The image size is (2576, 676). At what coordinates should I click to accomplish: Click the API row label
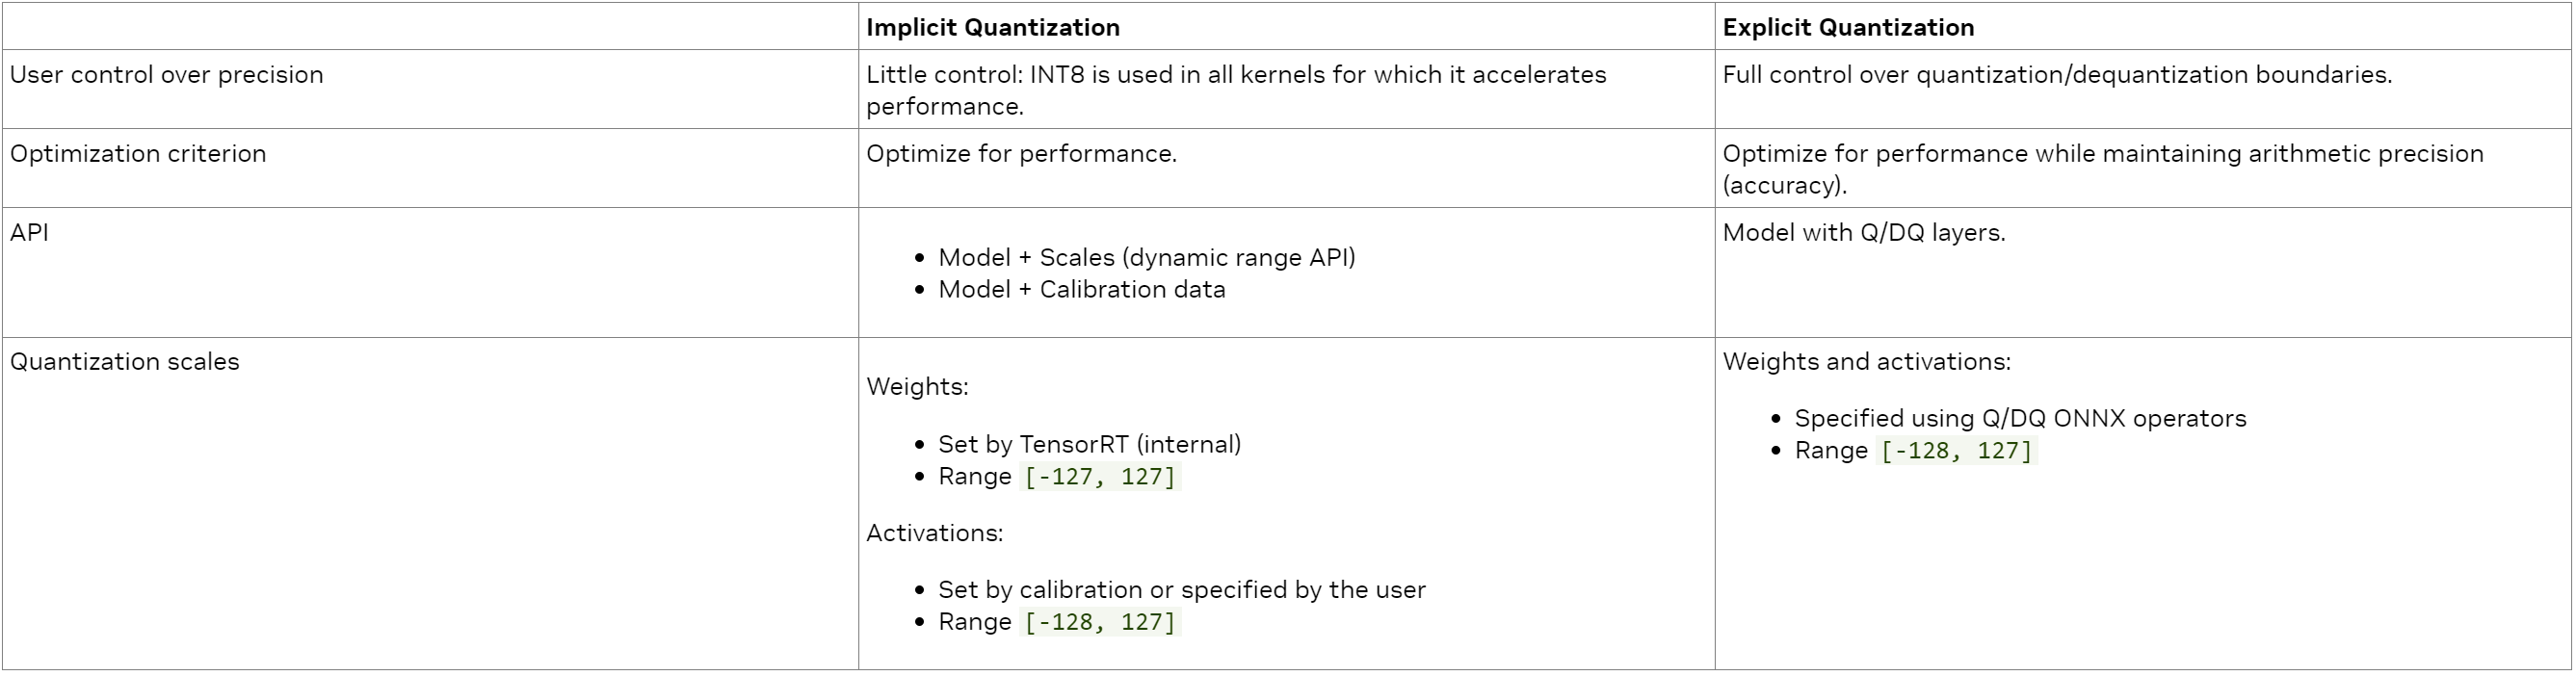(x=29, y=233)
